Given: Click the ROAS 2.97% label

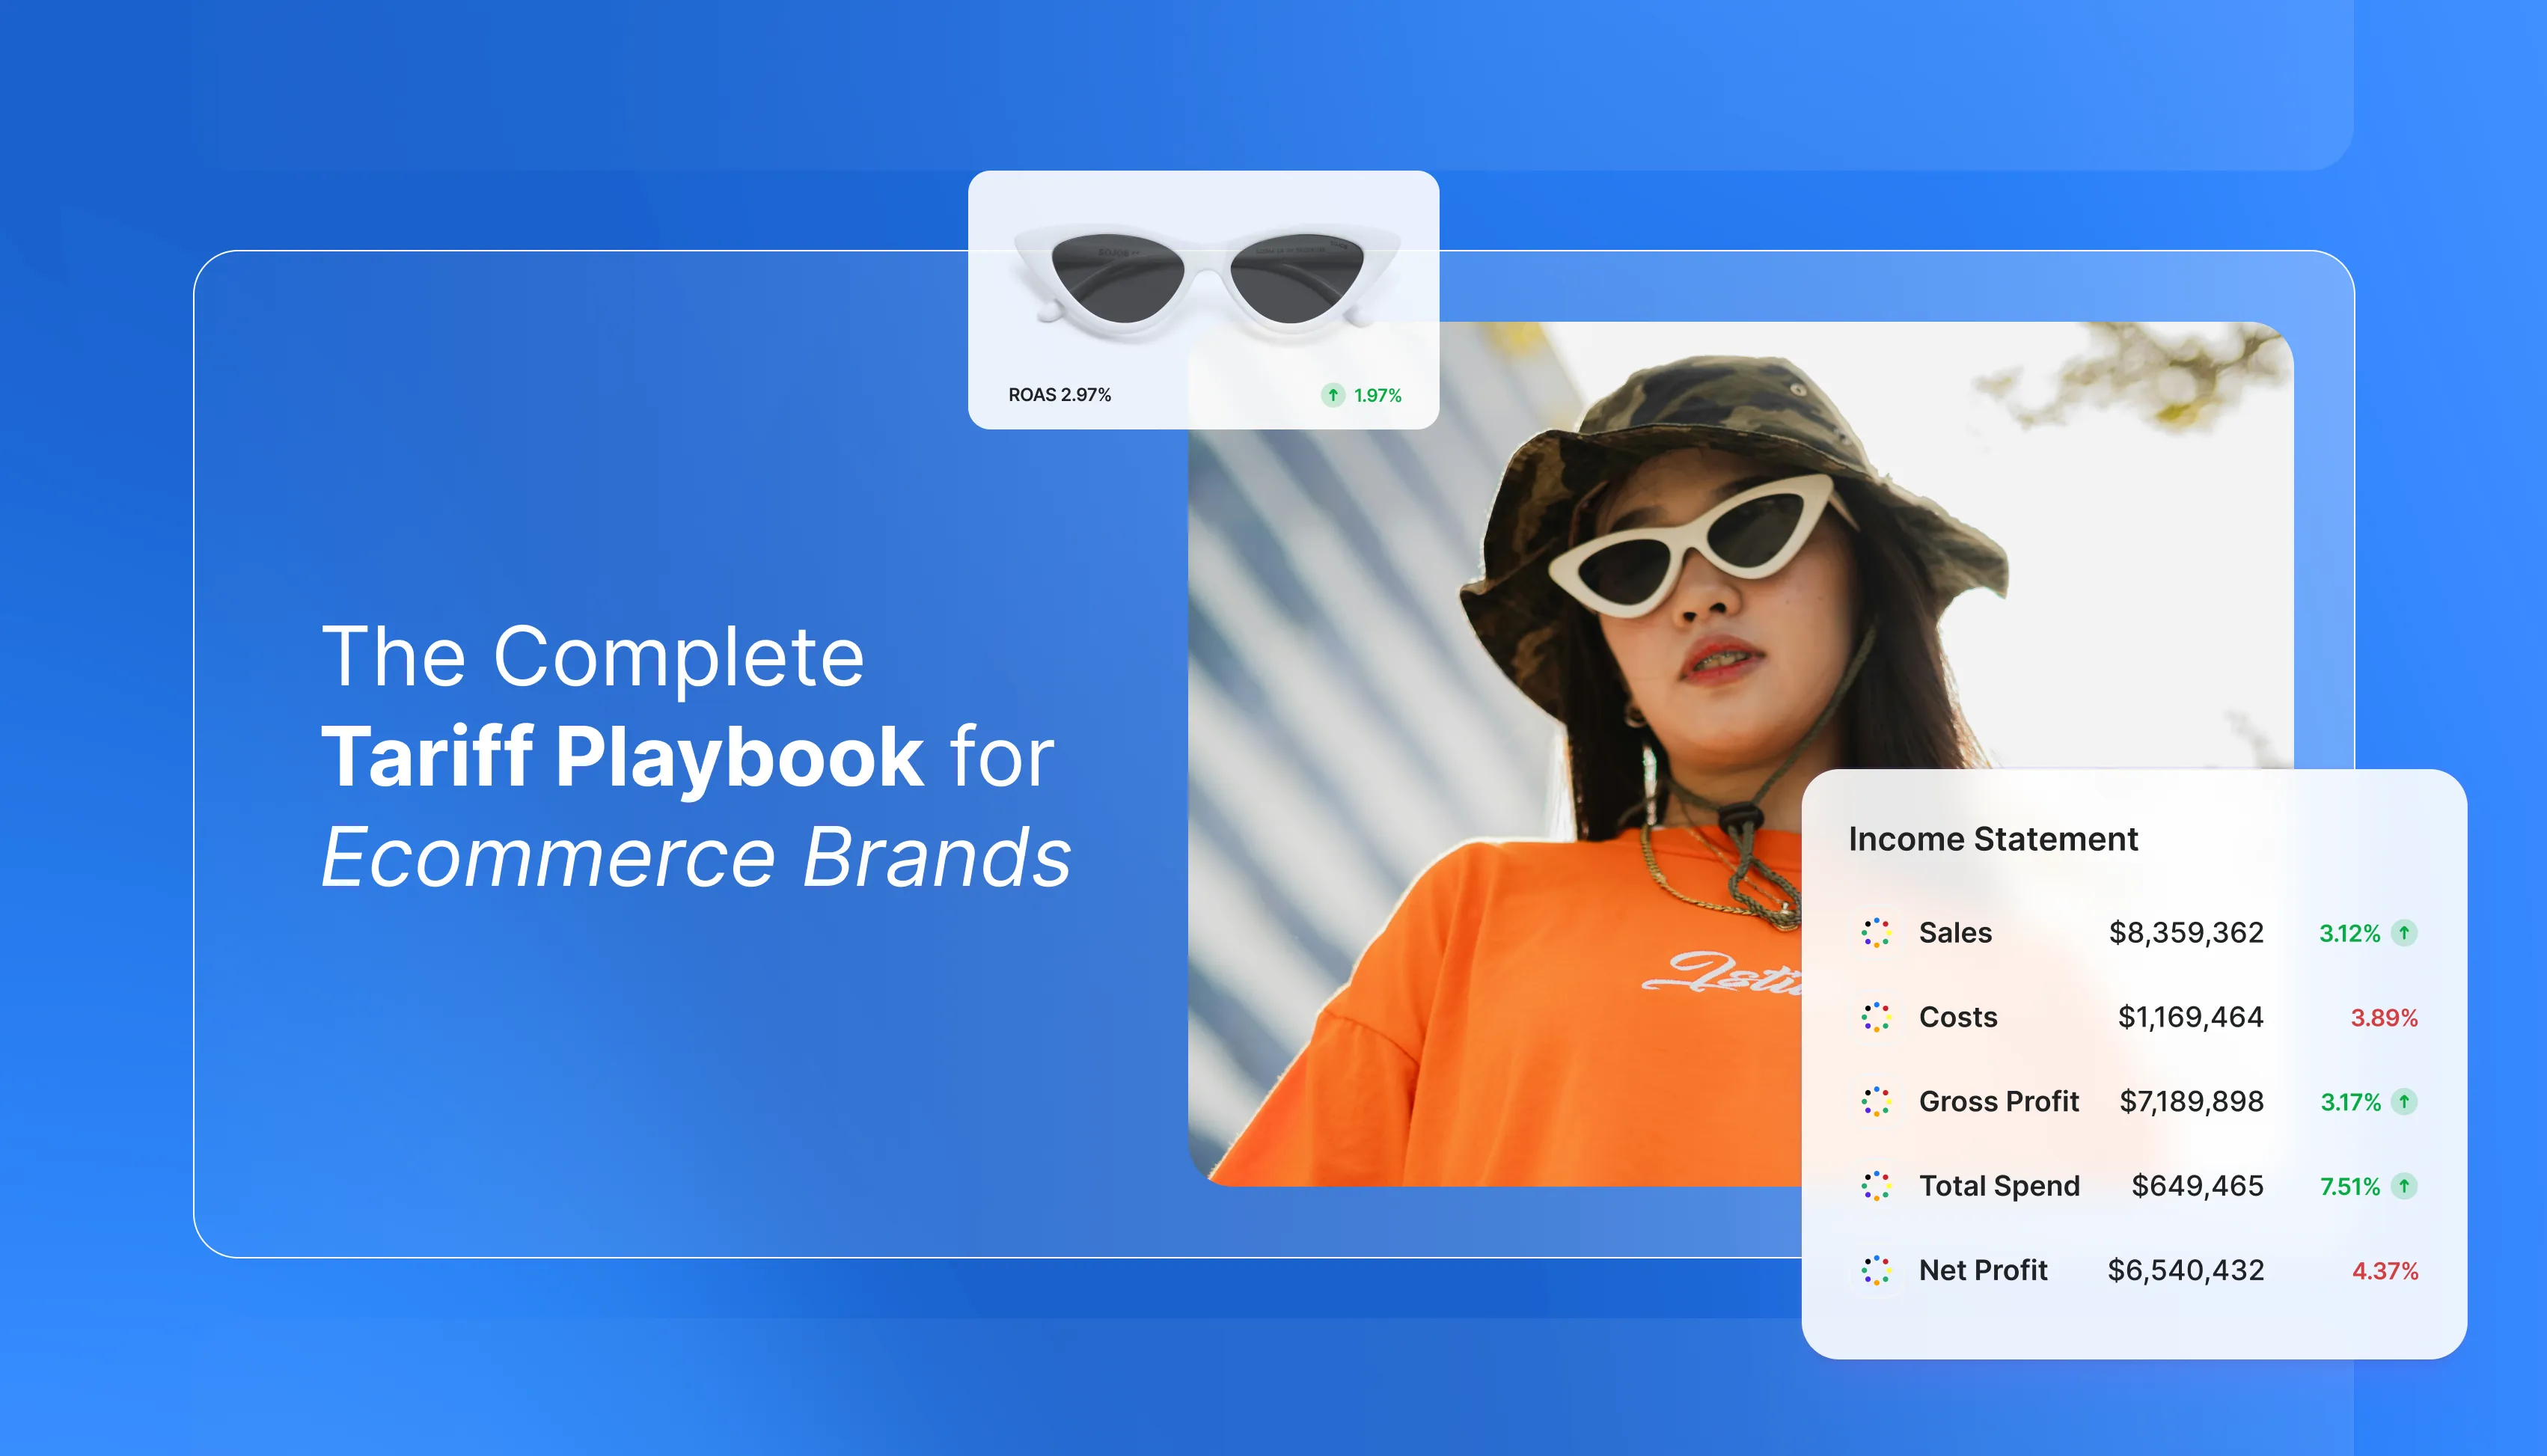Looking at the screenshot, I should coord(1059,395).
